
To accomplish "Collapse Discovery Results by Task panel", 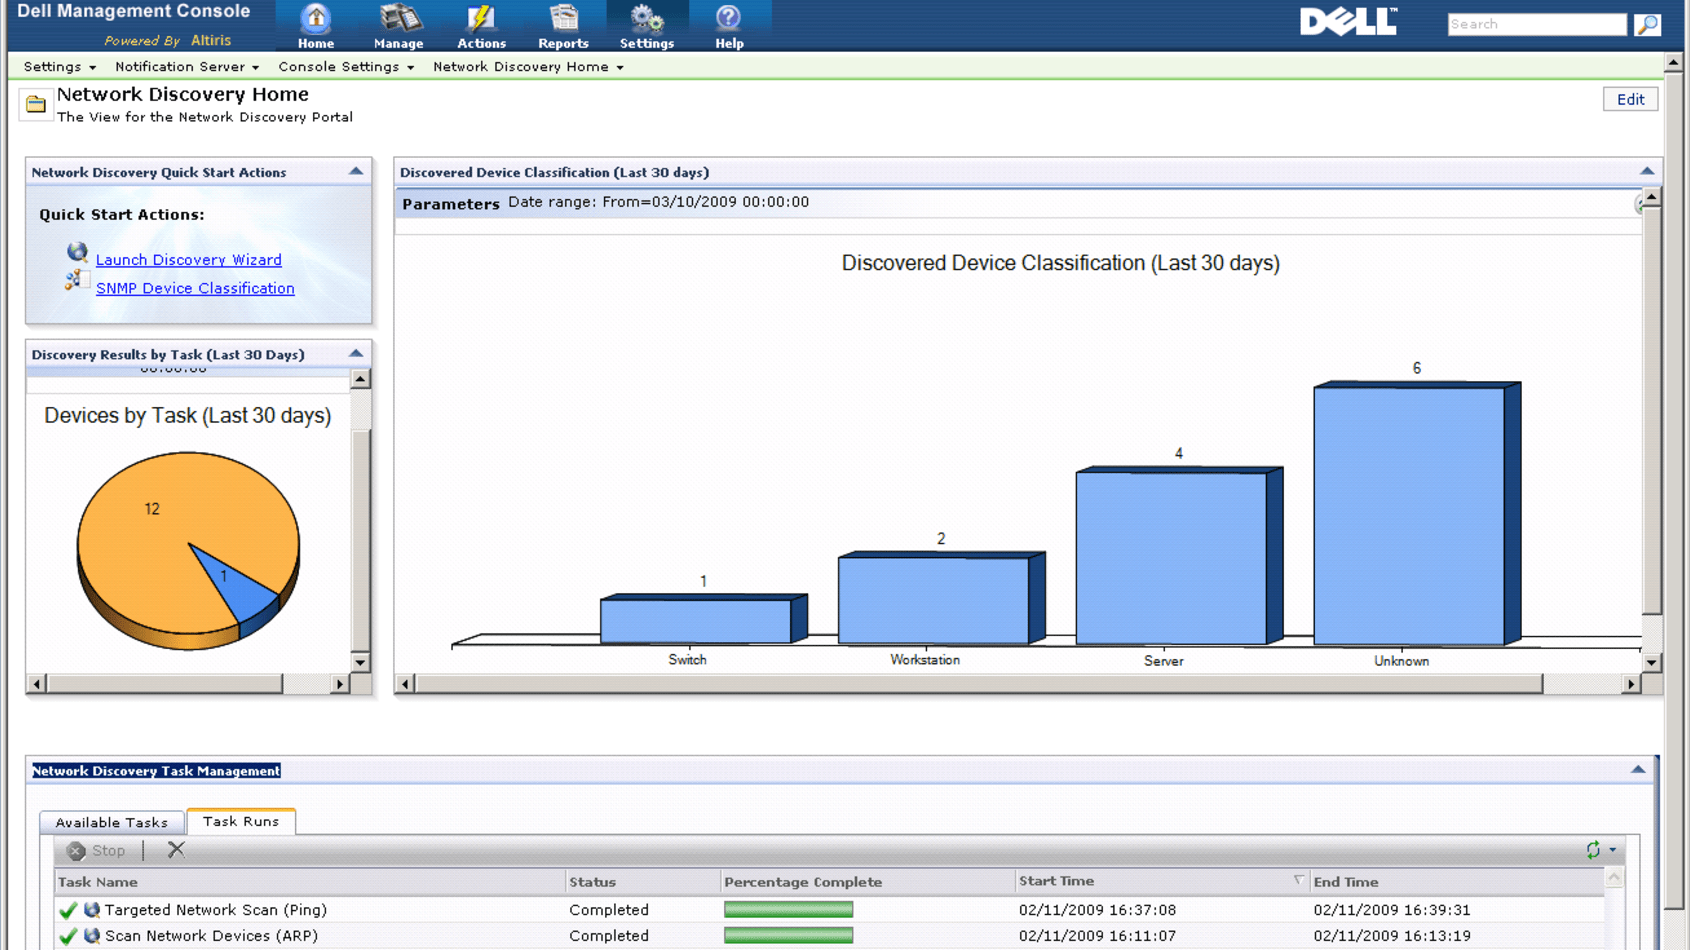I will coord(356,354).
